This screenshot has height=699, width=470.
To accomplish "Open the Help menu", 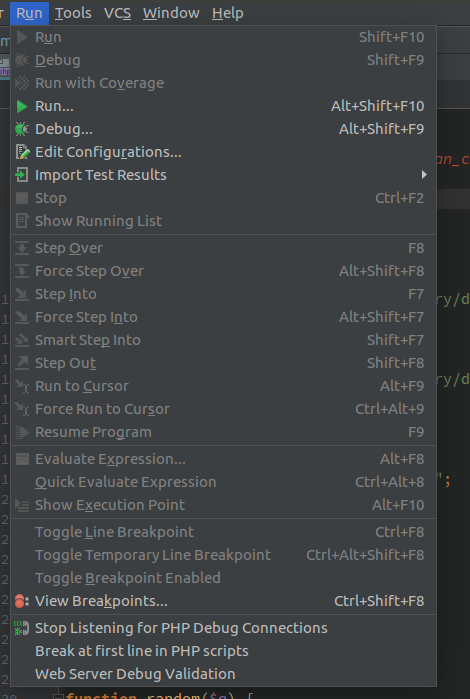I will [228, 13].
